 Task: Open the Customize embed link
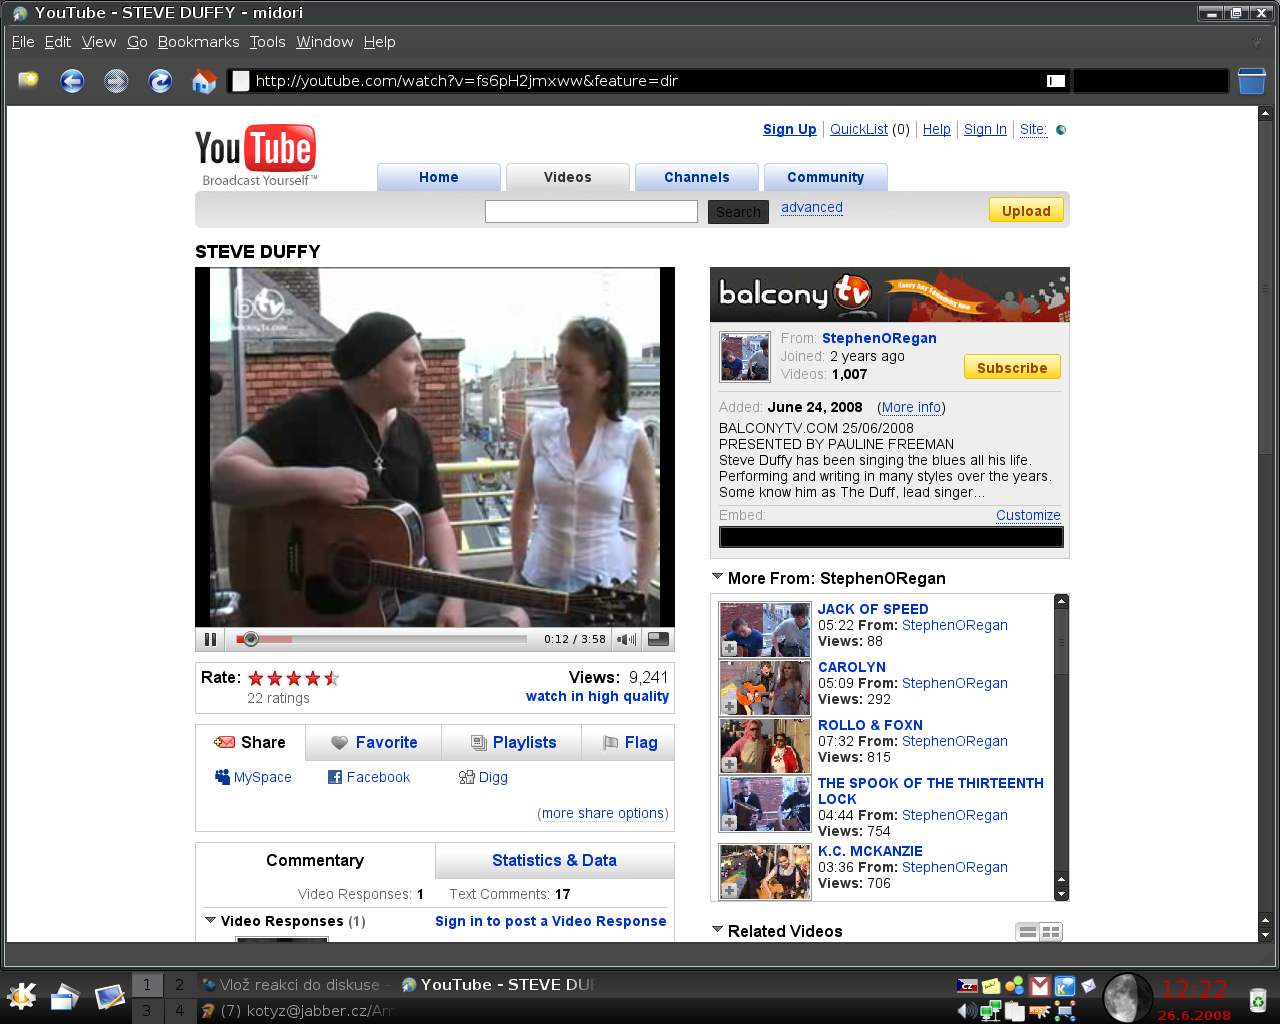coord(1028,515)
